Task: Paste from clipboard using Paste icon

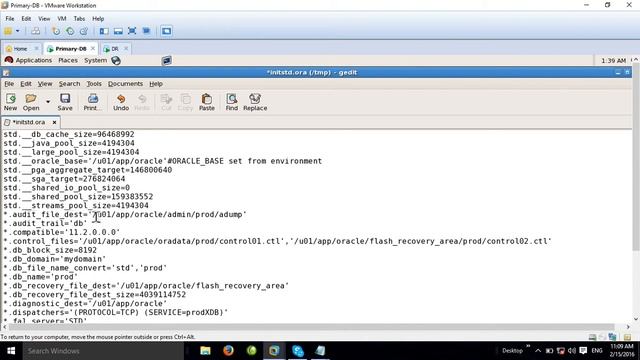Action: 207,102
